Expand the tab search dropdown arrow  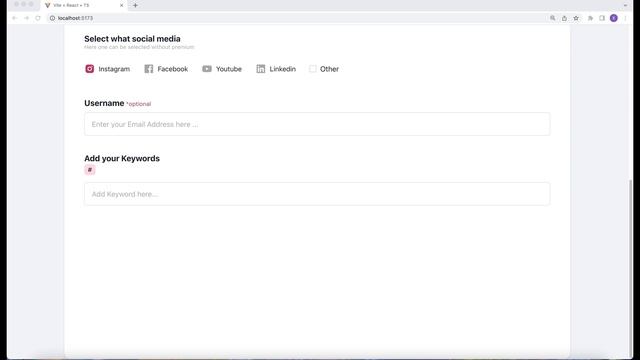pyautogui.click(x=625, y=5)
